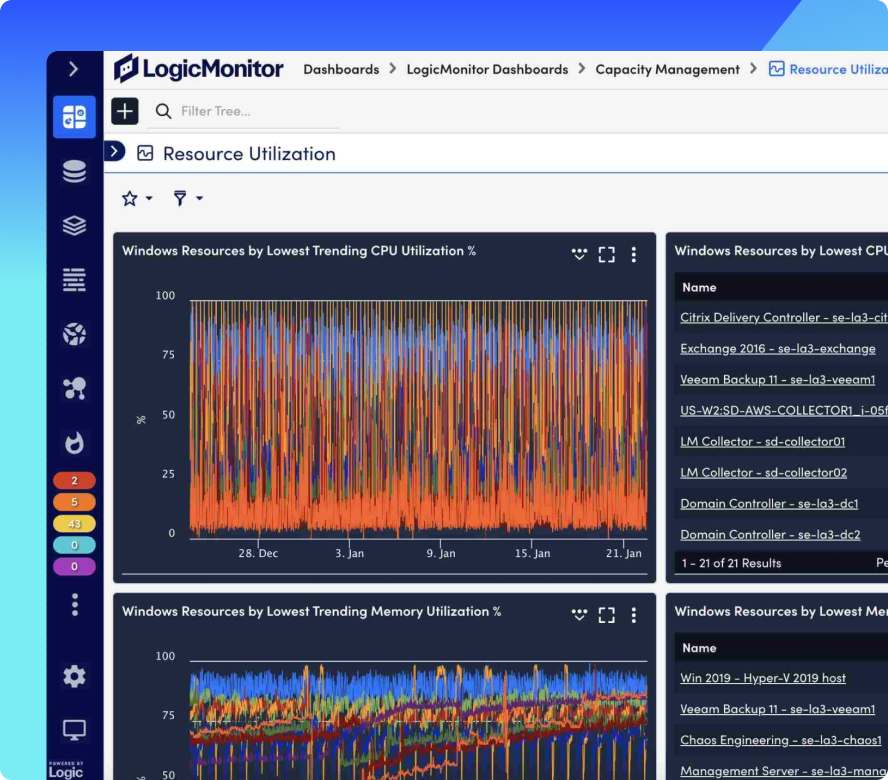Open the Mapping nodes sidebar icon
888x780 pixels.
(74, 389)
